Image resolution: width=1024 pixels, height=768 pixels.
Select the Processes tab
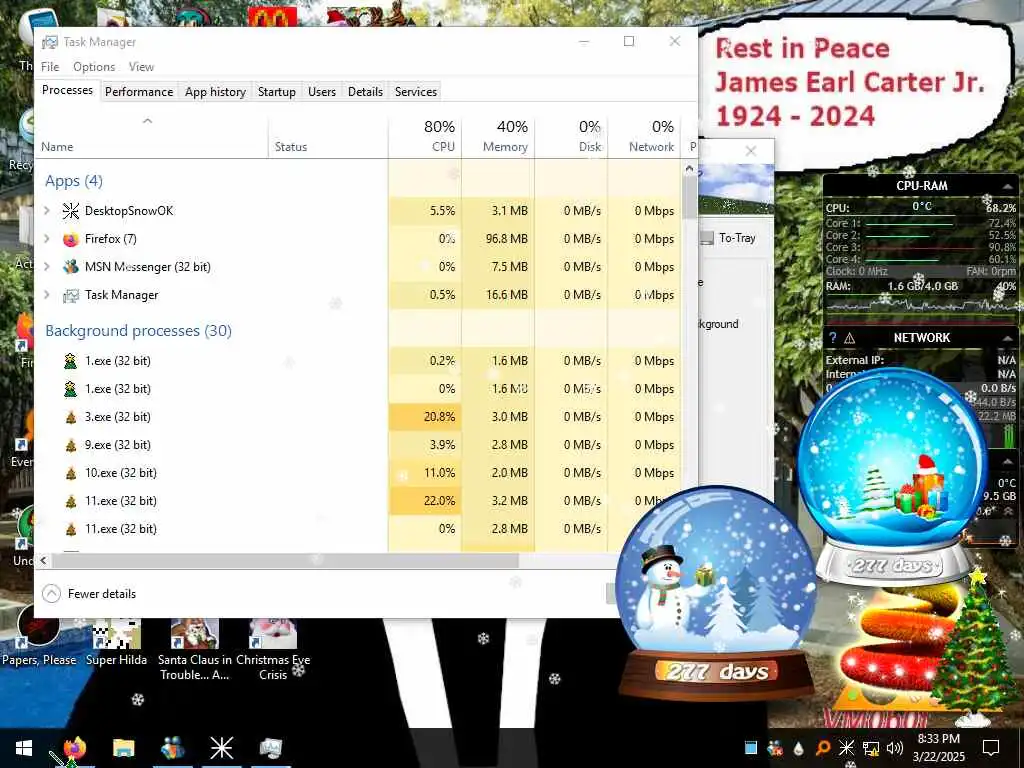67,90
